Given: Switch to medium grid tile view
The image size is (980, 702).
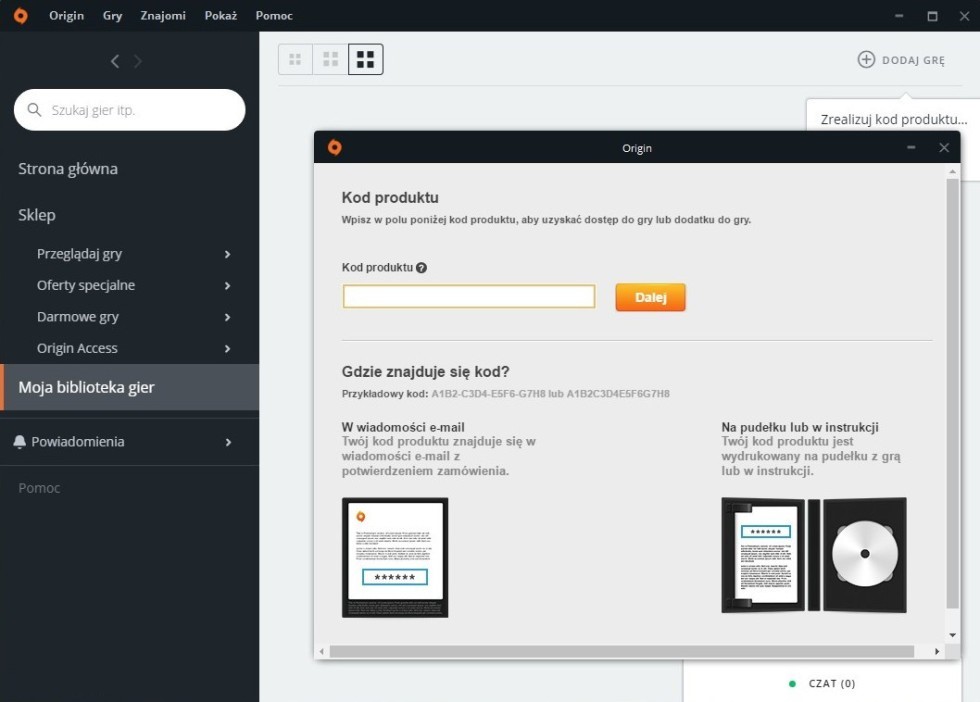Looking at the screenshot, I should 330,59.
